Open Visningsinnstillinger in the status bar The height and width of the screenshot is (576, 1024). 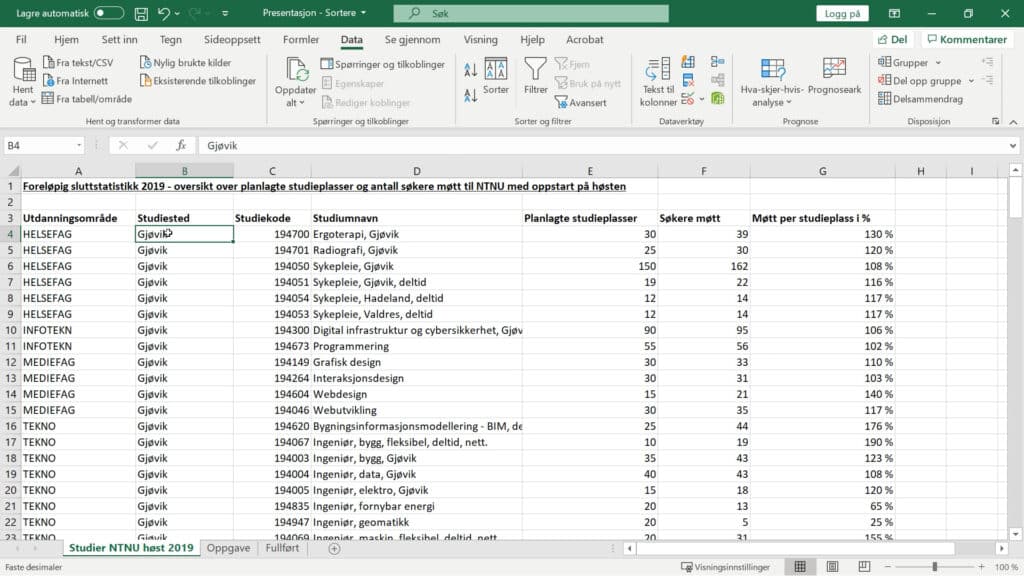726,567
